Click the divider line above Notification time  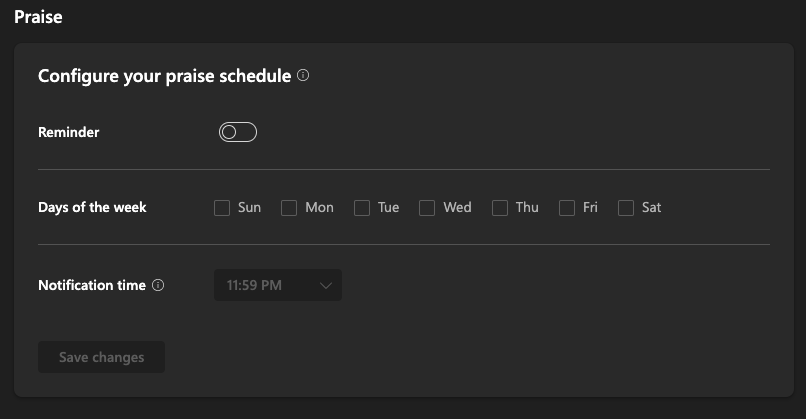pyautogui.click(x=403, y=244)
